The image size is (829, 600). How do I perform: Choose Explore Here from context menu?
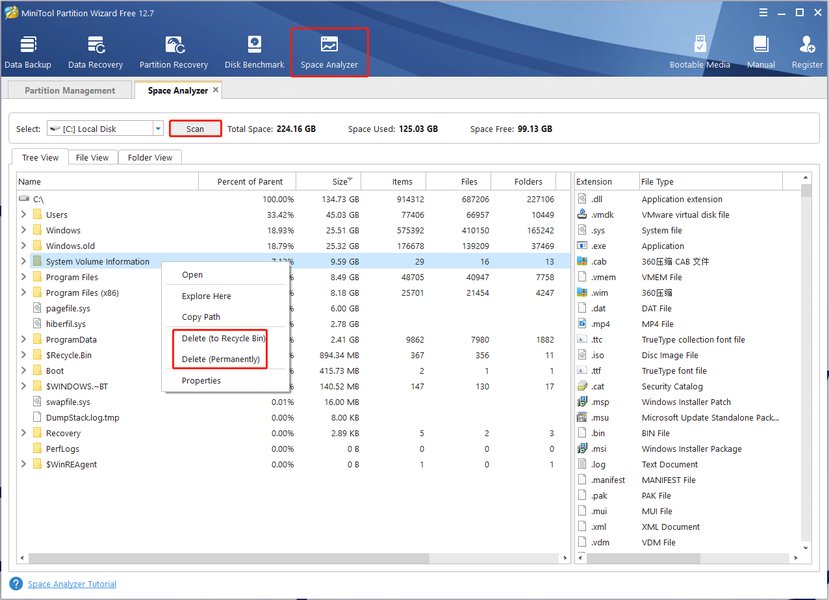[x=226, y=296]
